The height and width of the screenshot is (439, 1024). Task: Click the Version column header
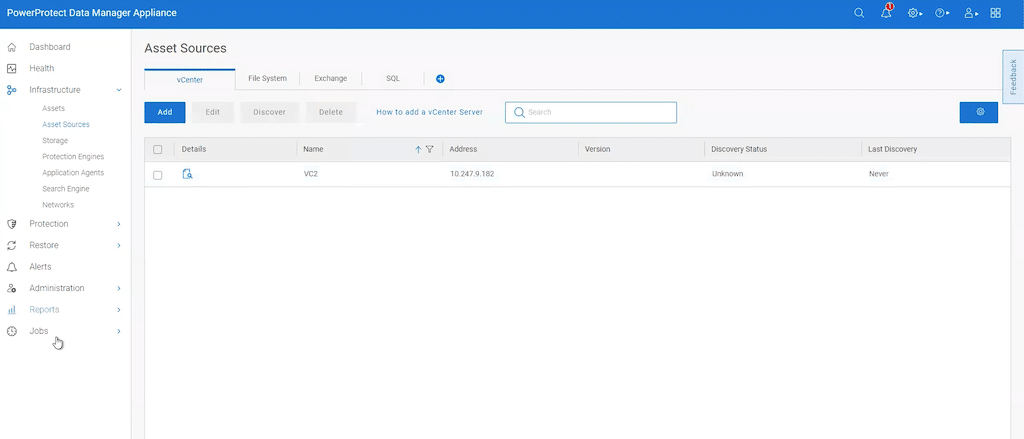(x=598, y=150)
